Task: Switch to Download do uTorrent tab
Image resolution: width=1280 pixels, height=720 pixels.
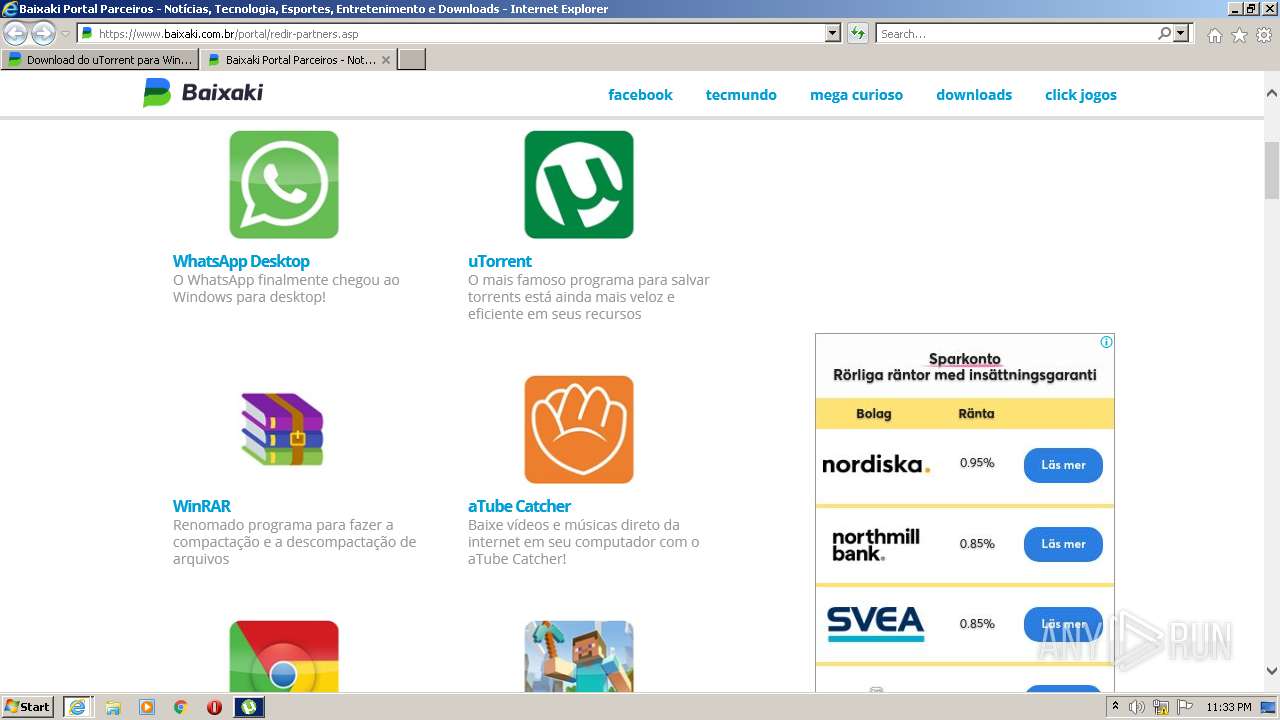Action: tap(100, 60)
